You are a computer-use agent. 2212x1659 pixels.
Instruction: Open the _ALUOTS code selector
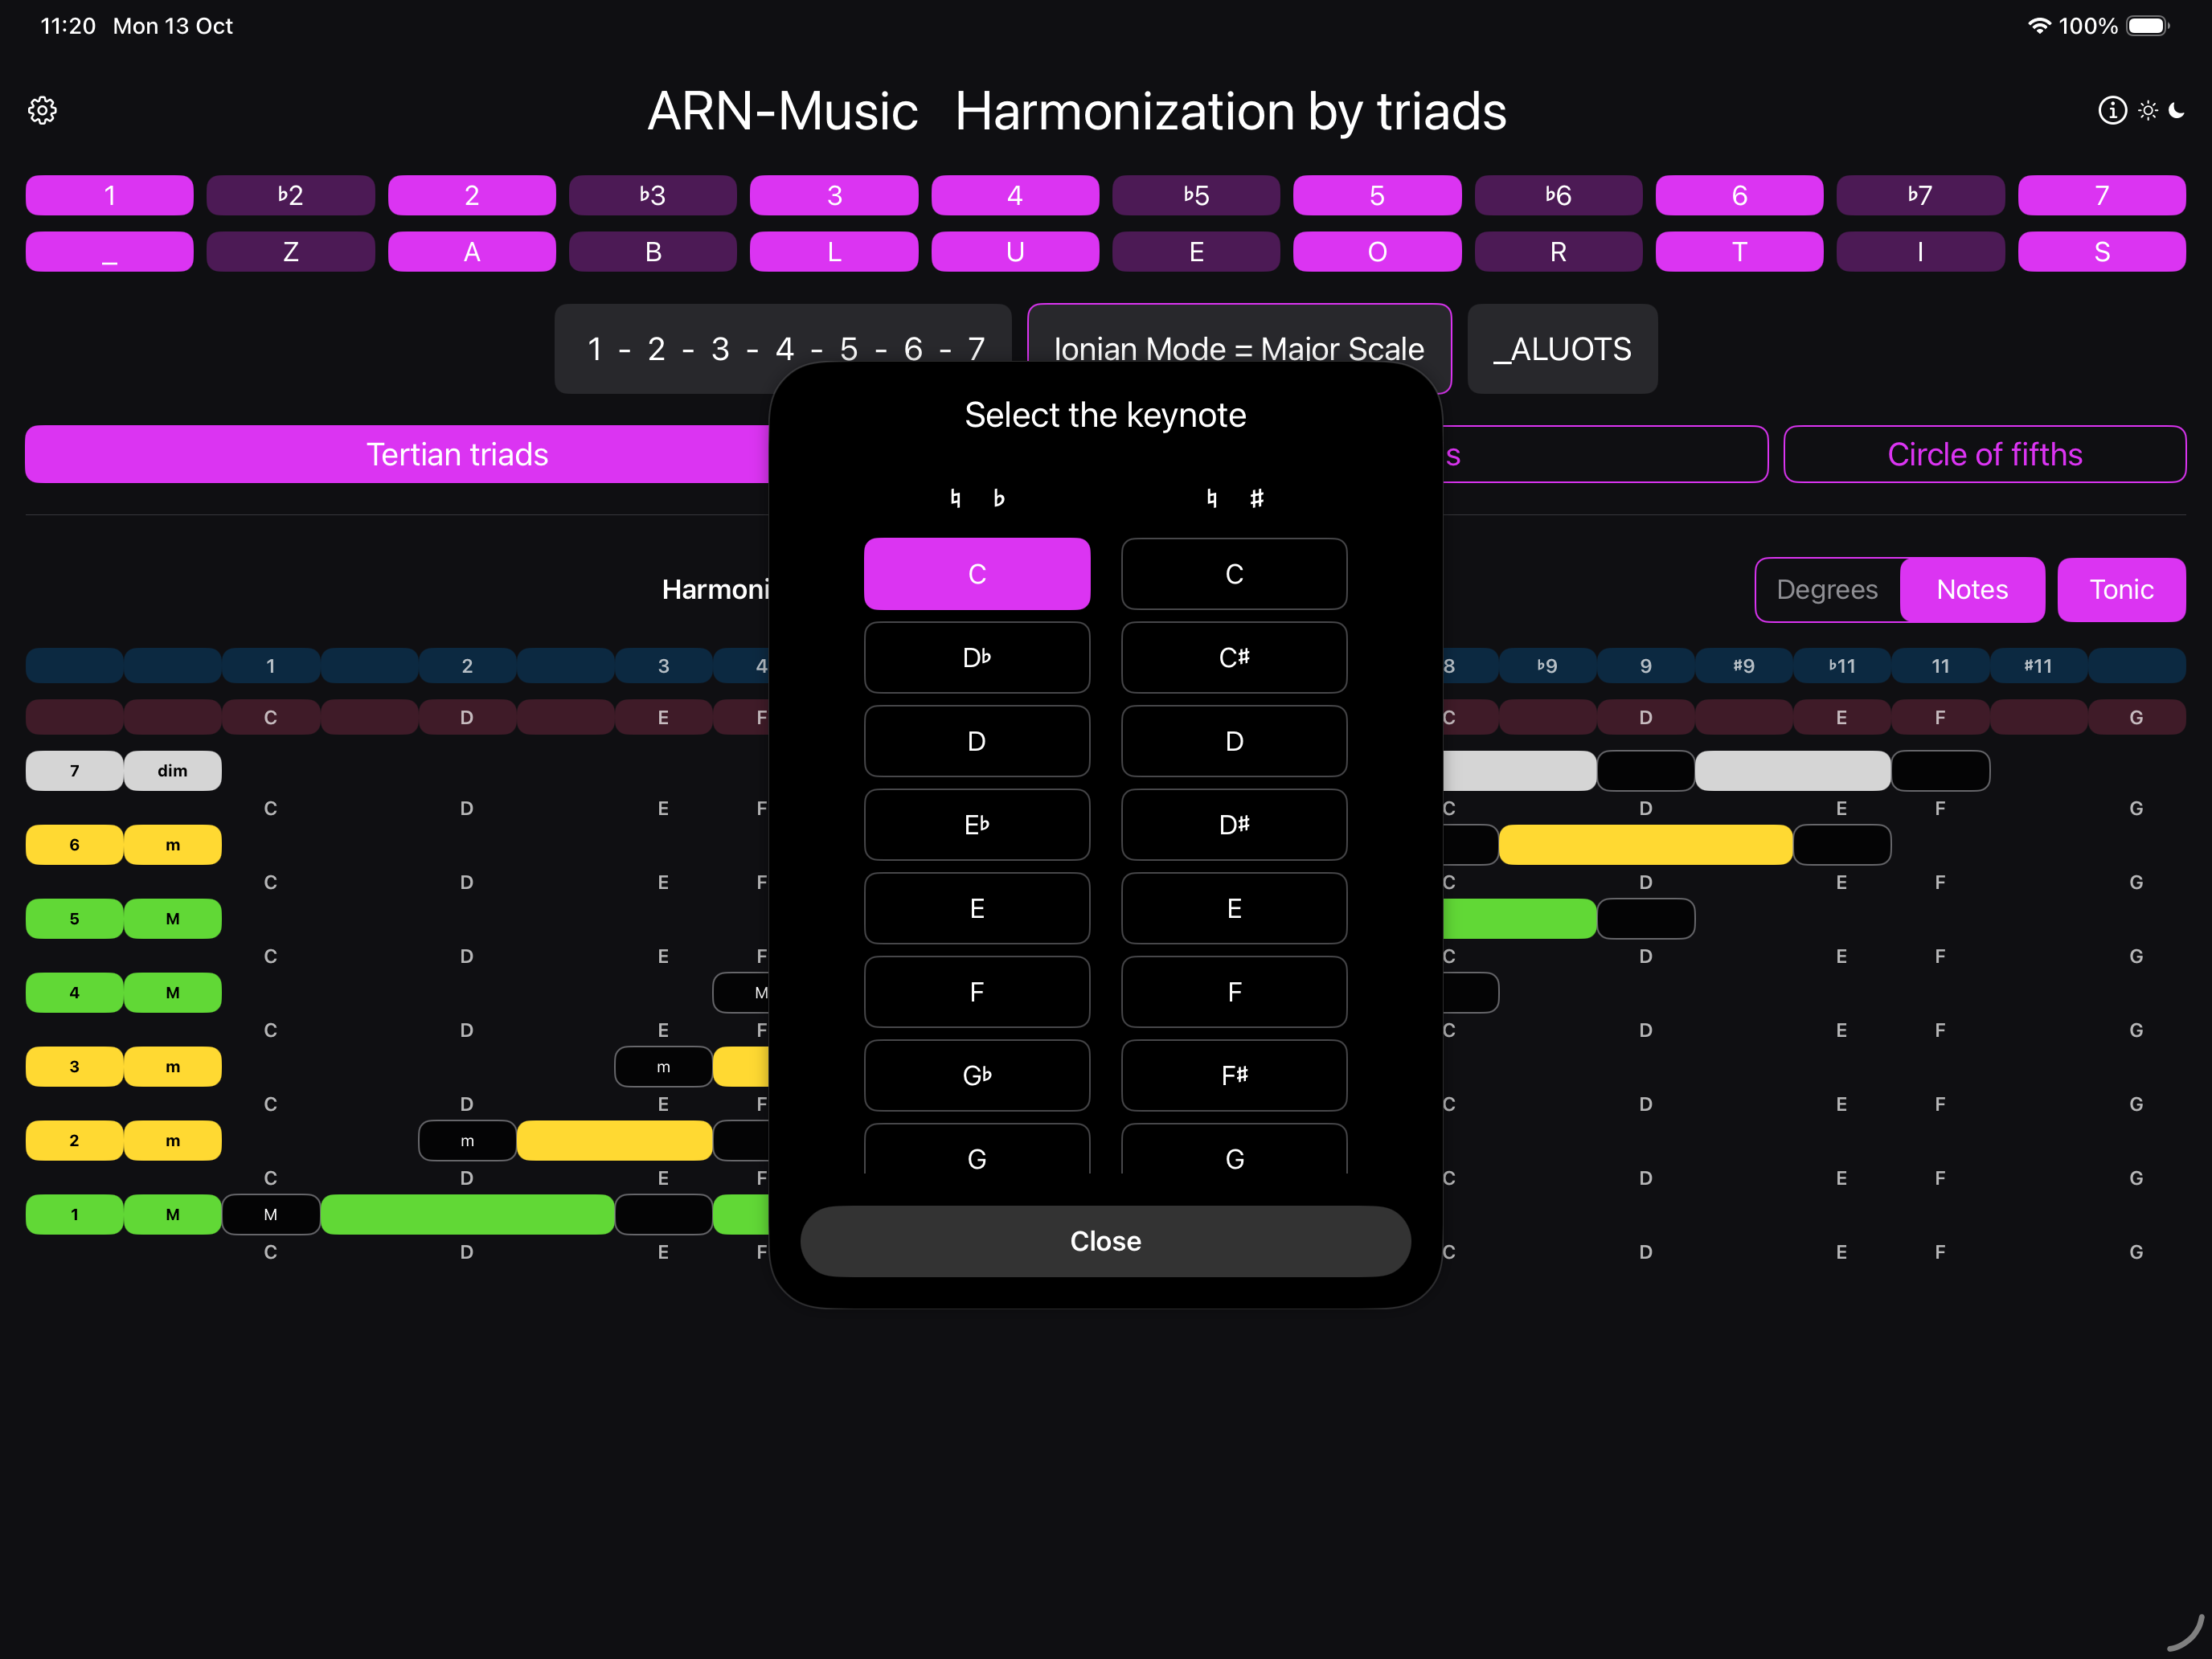[1561, 349]
